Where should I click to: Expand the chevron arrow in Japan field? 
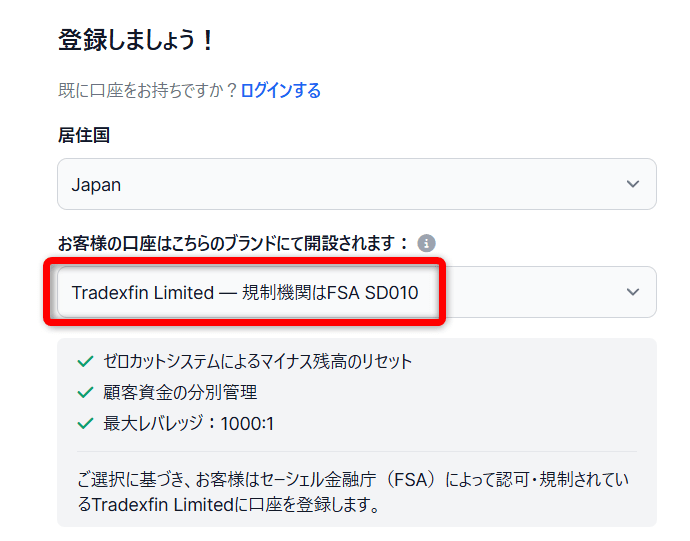[632, 184]
